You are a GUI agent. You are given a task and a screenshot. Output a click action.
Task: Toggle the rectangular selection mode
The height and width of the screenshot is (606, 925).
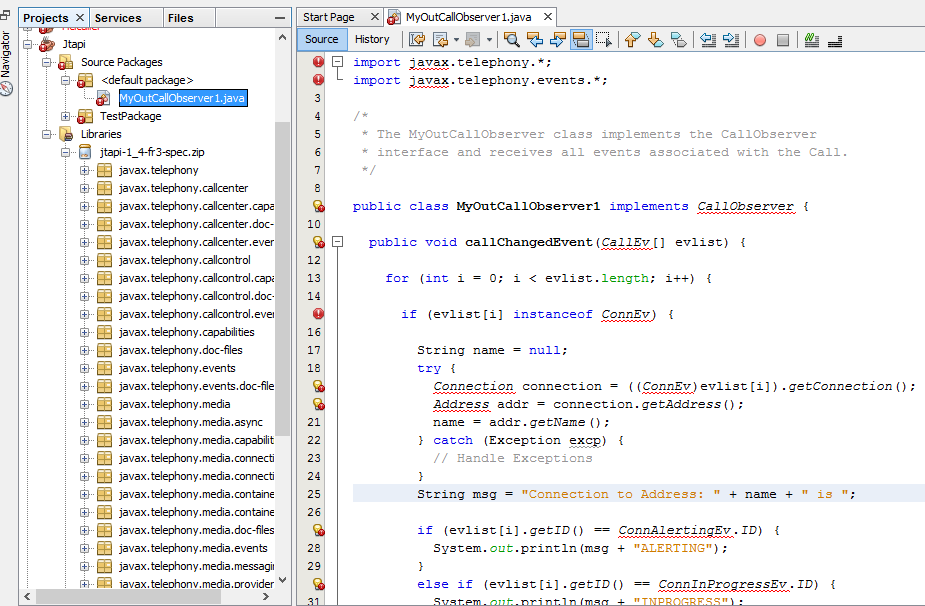604,40
